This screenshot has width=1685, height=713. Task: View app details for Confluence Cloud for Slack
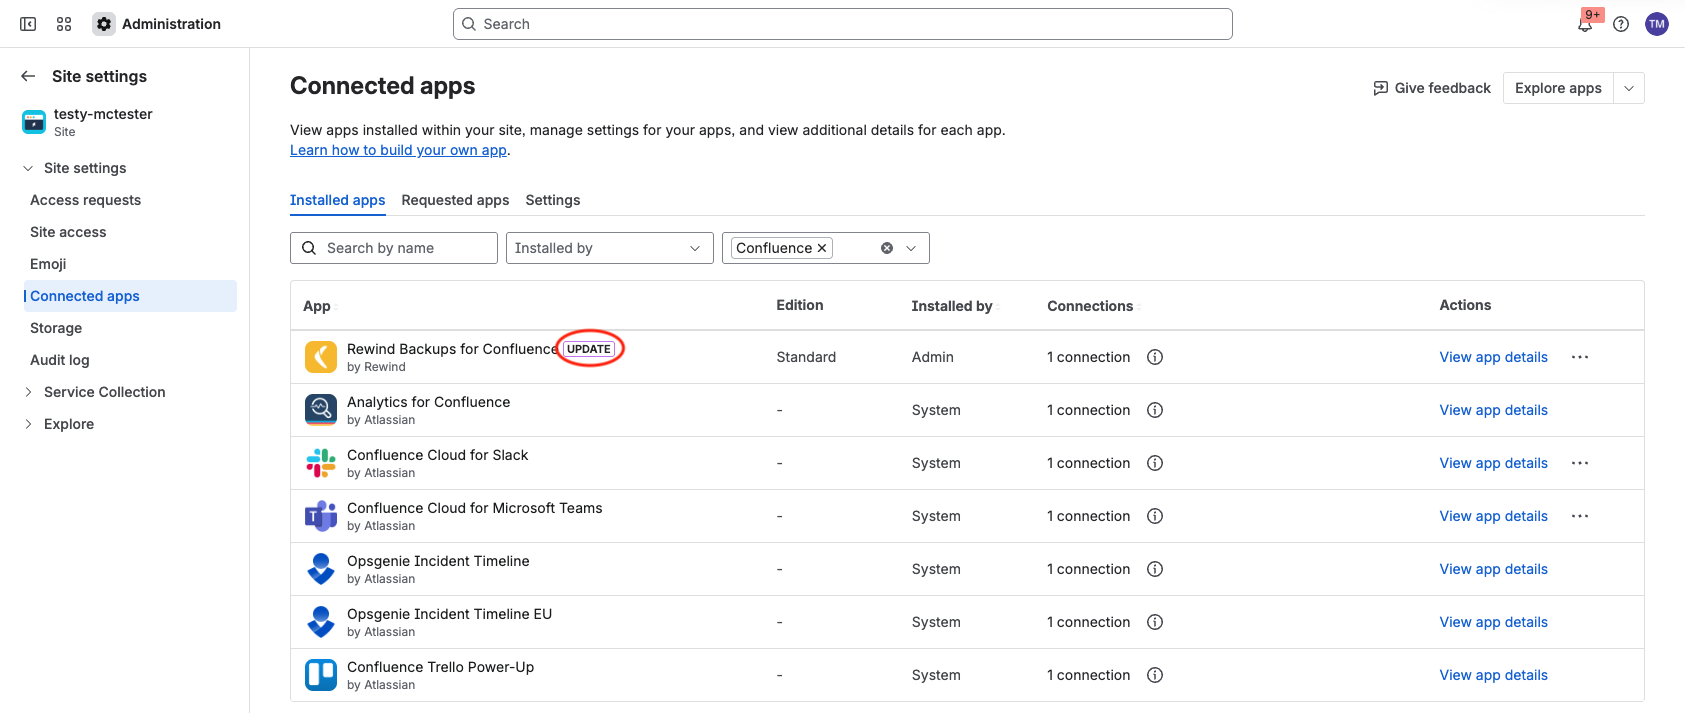pyautogui.click(x=1493, y=463)
